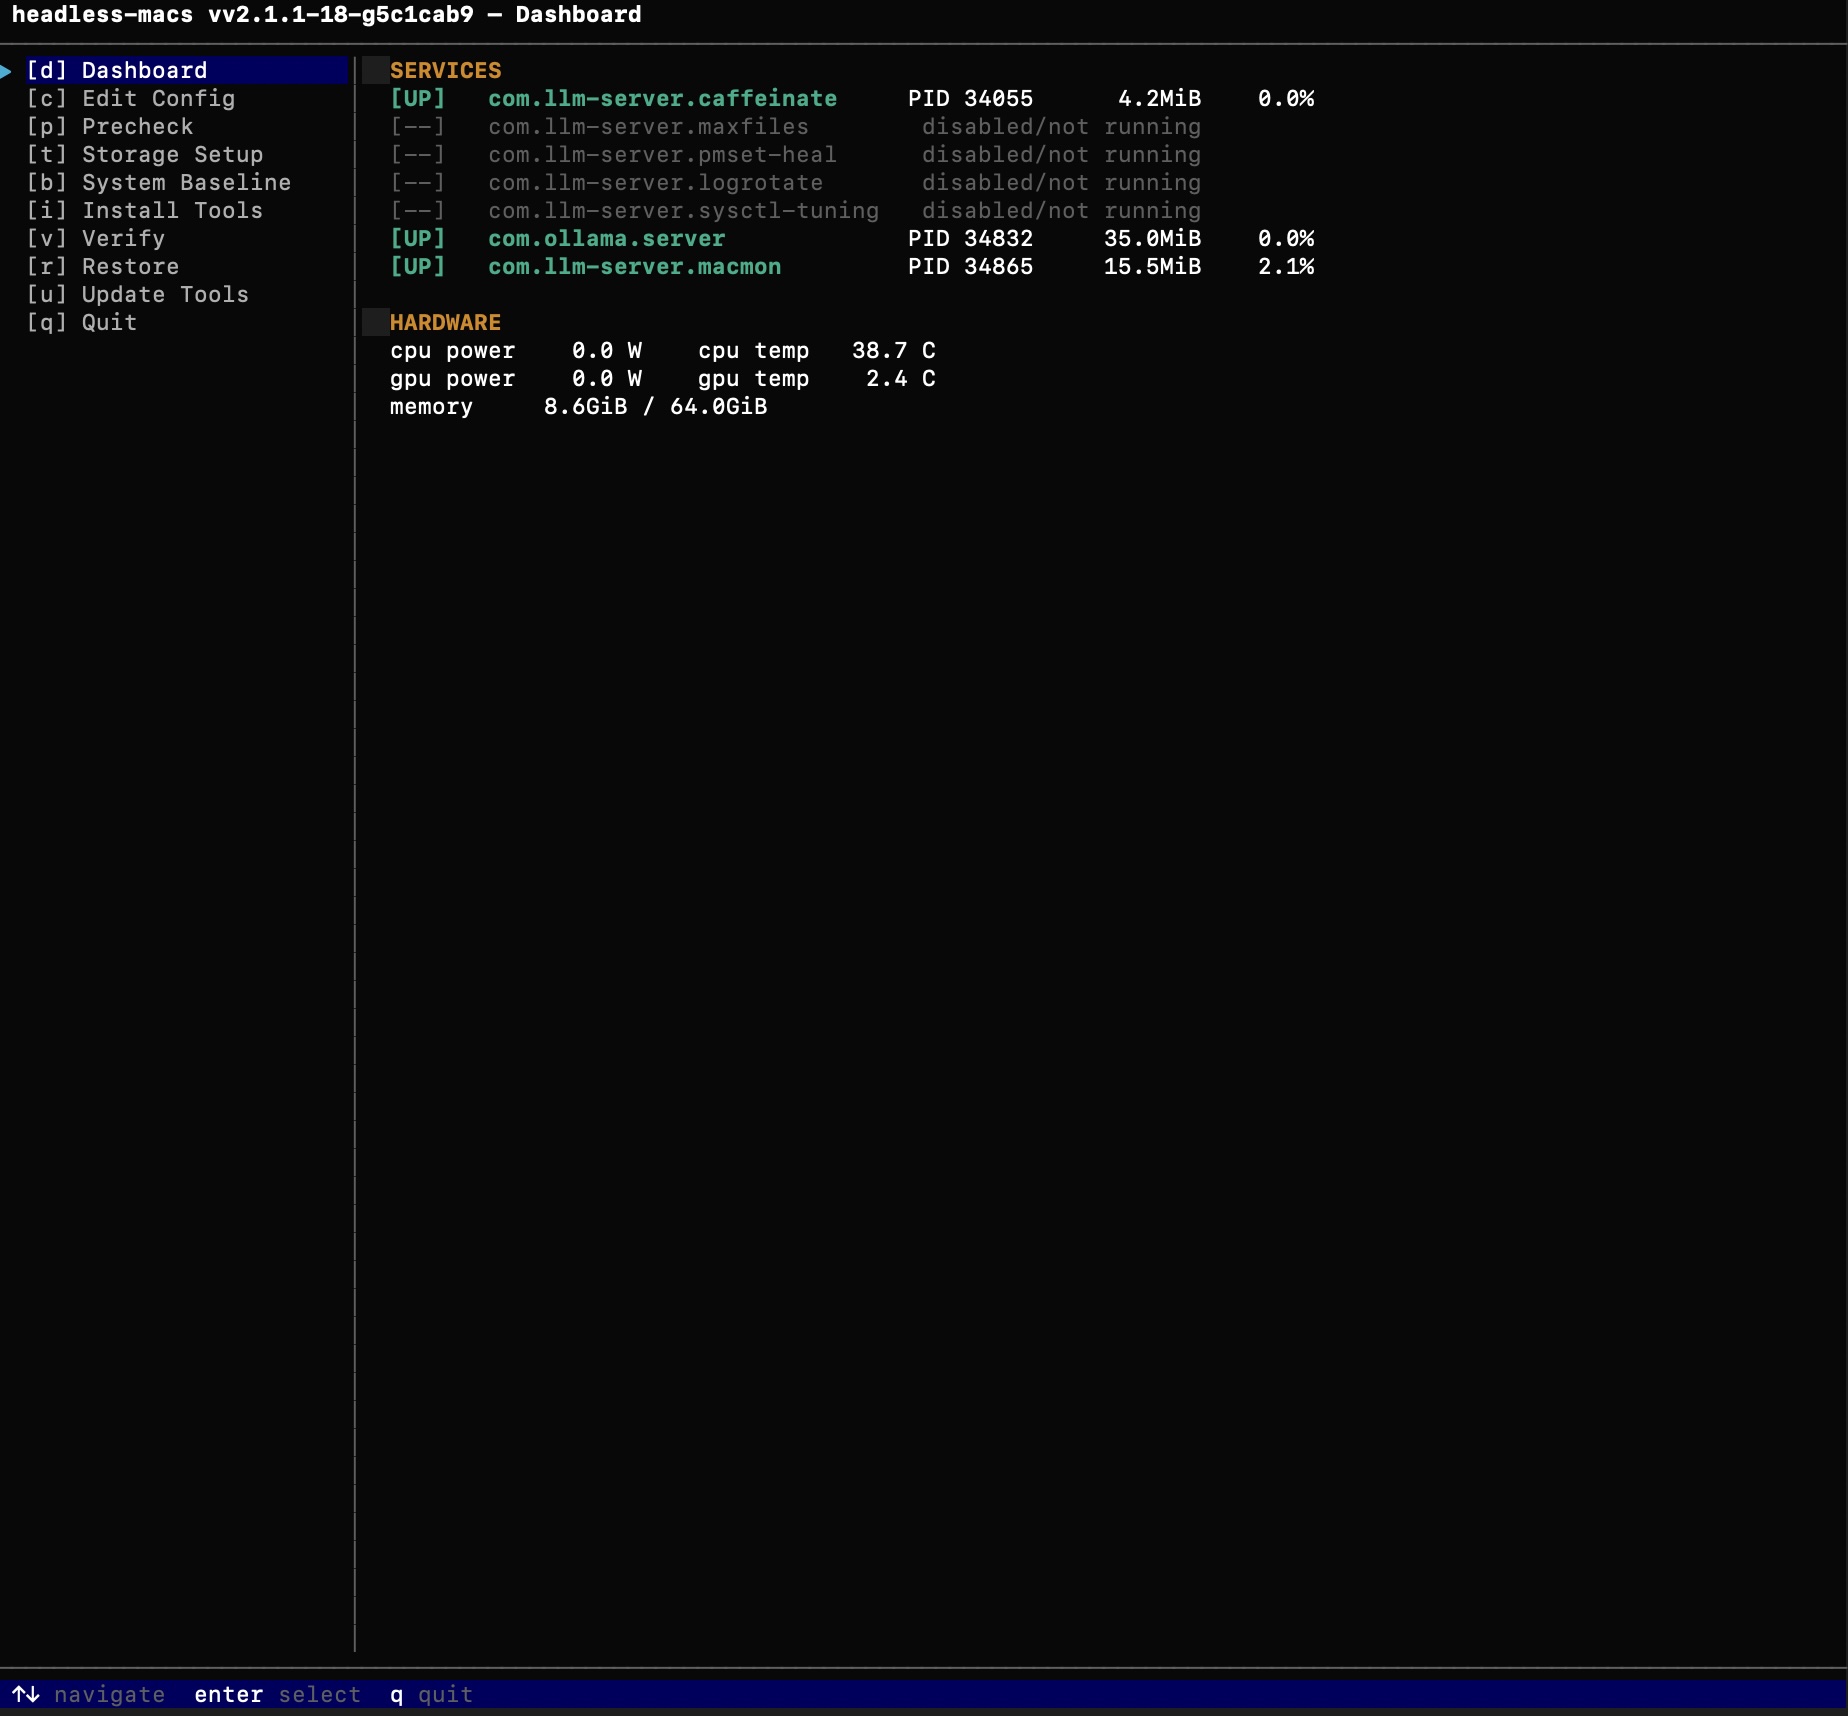
Task: Click the cpu temp 38.7 C reading
Action: tap(817, 350)
